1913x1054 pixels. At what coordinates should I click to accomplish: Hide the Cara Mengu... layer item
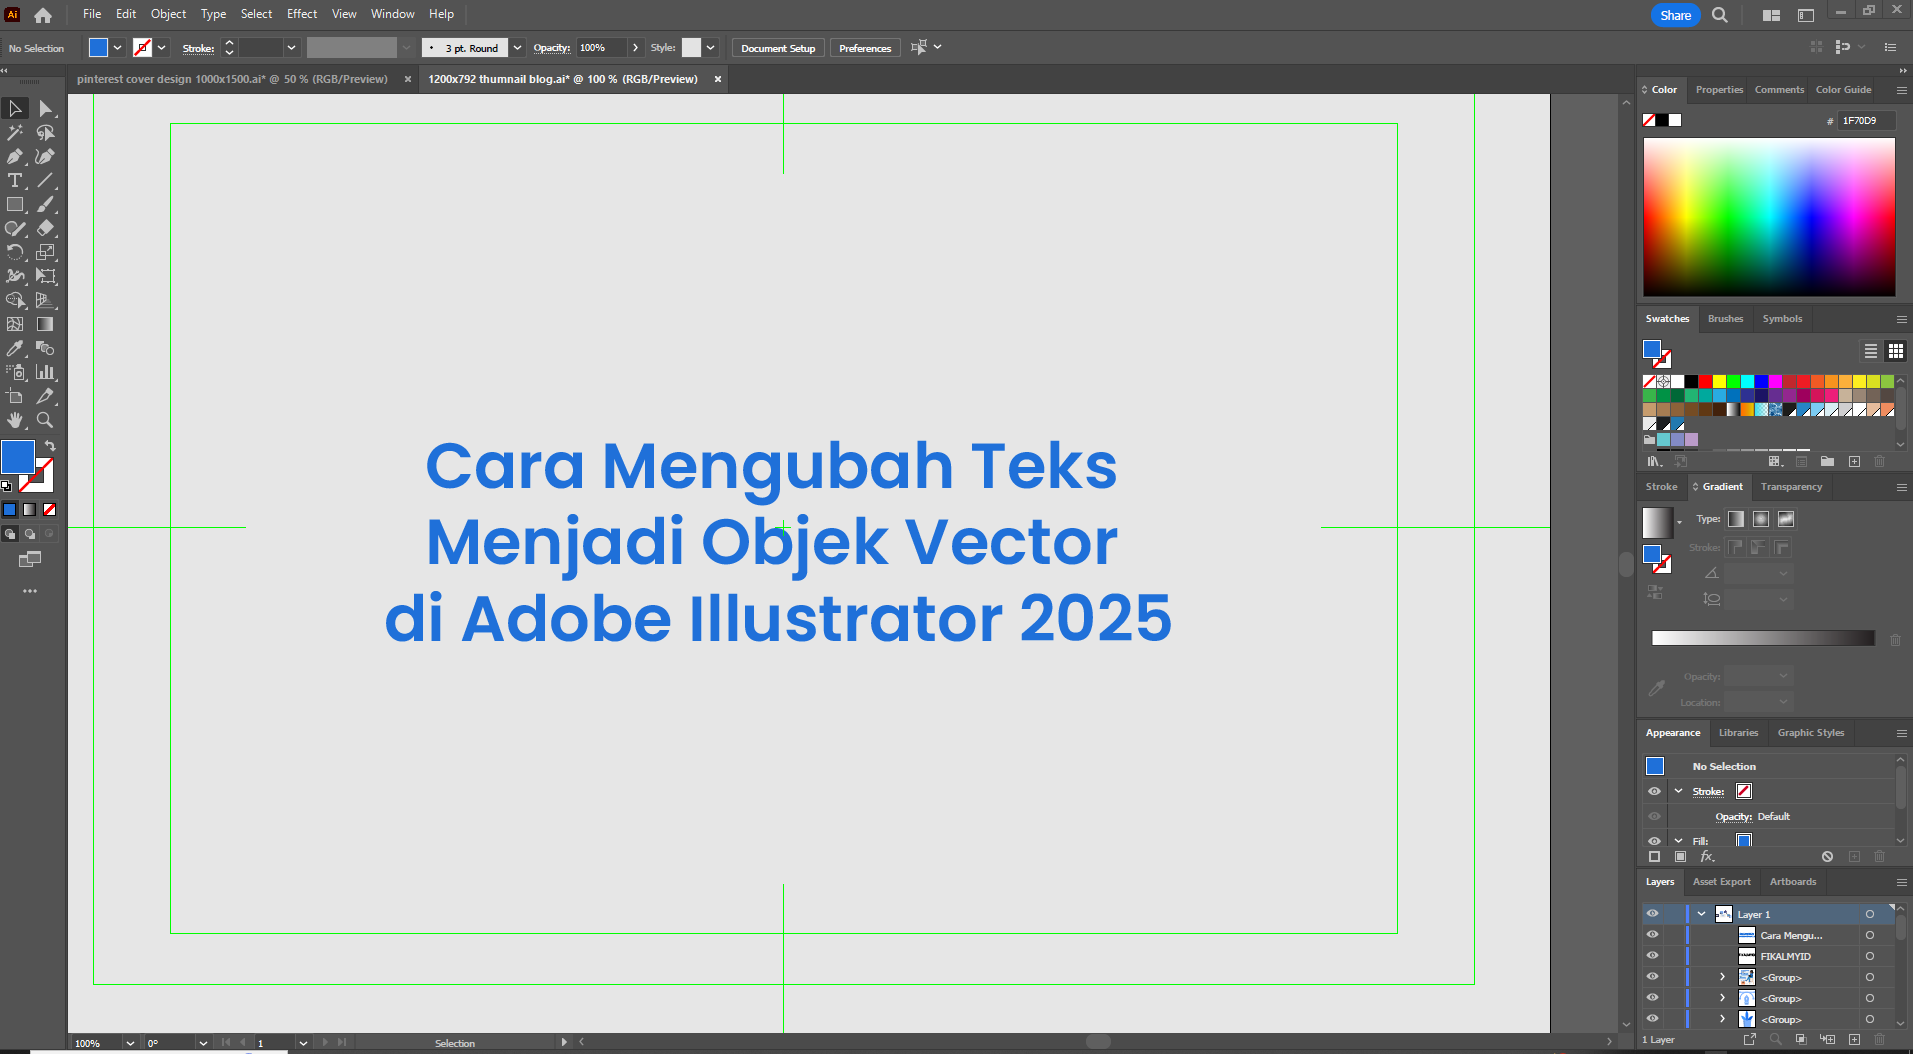(x=1652, y=935)
